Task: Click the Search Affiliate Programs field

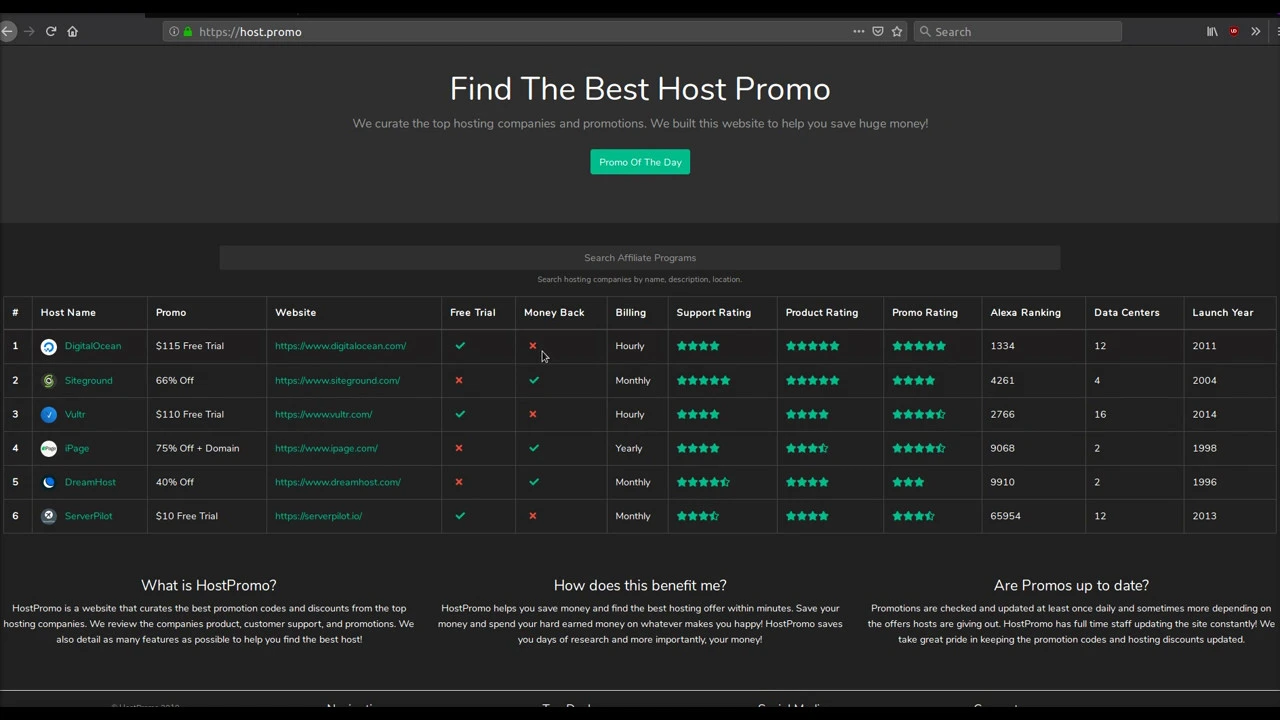Action: pos(640,258)
